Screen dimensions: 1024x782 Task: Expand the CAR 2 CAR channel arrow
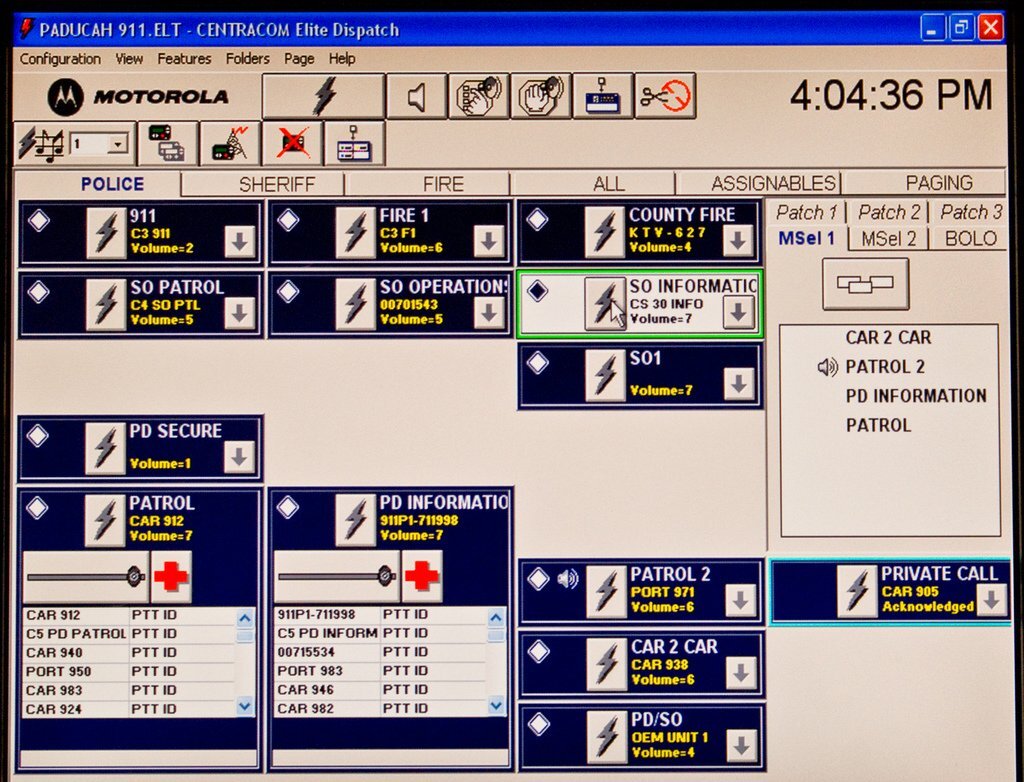(739, 672)
